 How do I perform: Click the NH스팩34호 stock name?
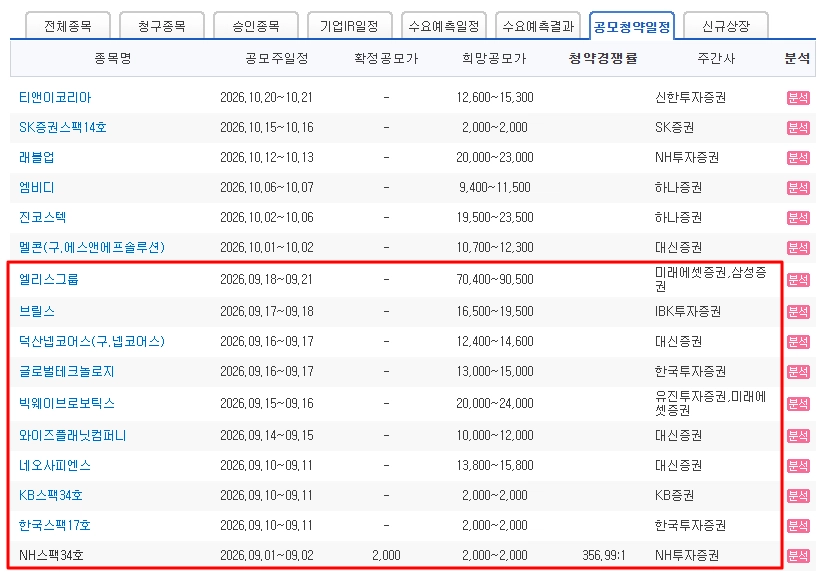click(51, 555)
